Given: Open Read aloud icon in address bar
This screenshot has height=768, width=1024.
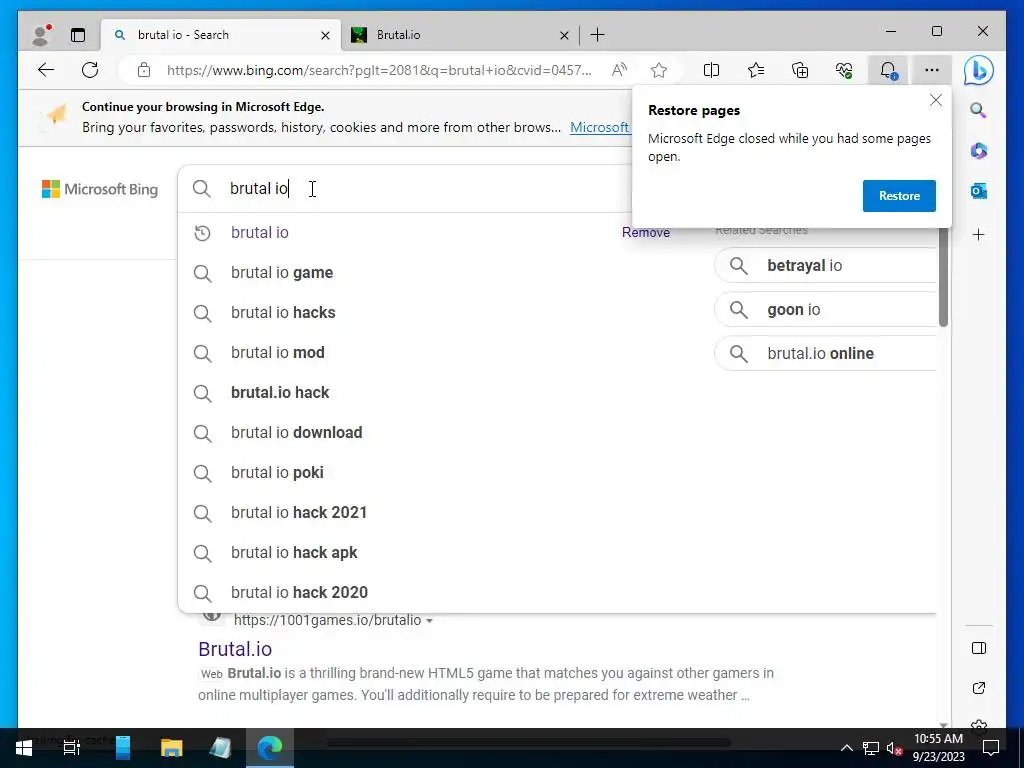Looking at the screenshot, I should (x=619, y=70).
